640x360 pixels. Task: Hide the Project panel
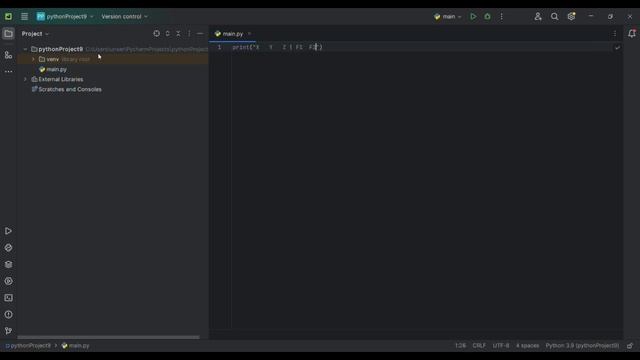coord(200,33)
